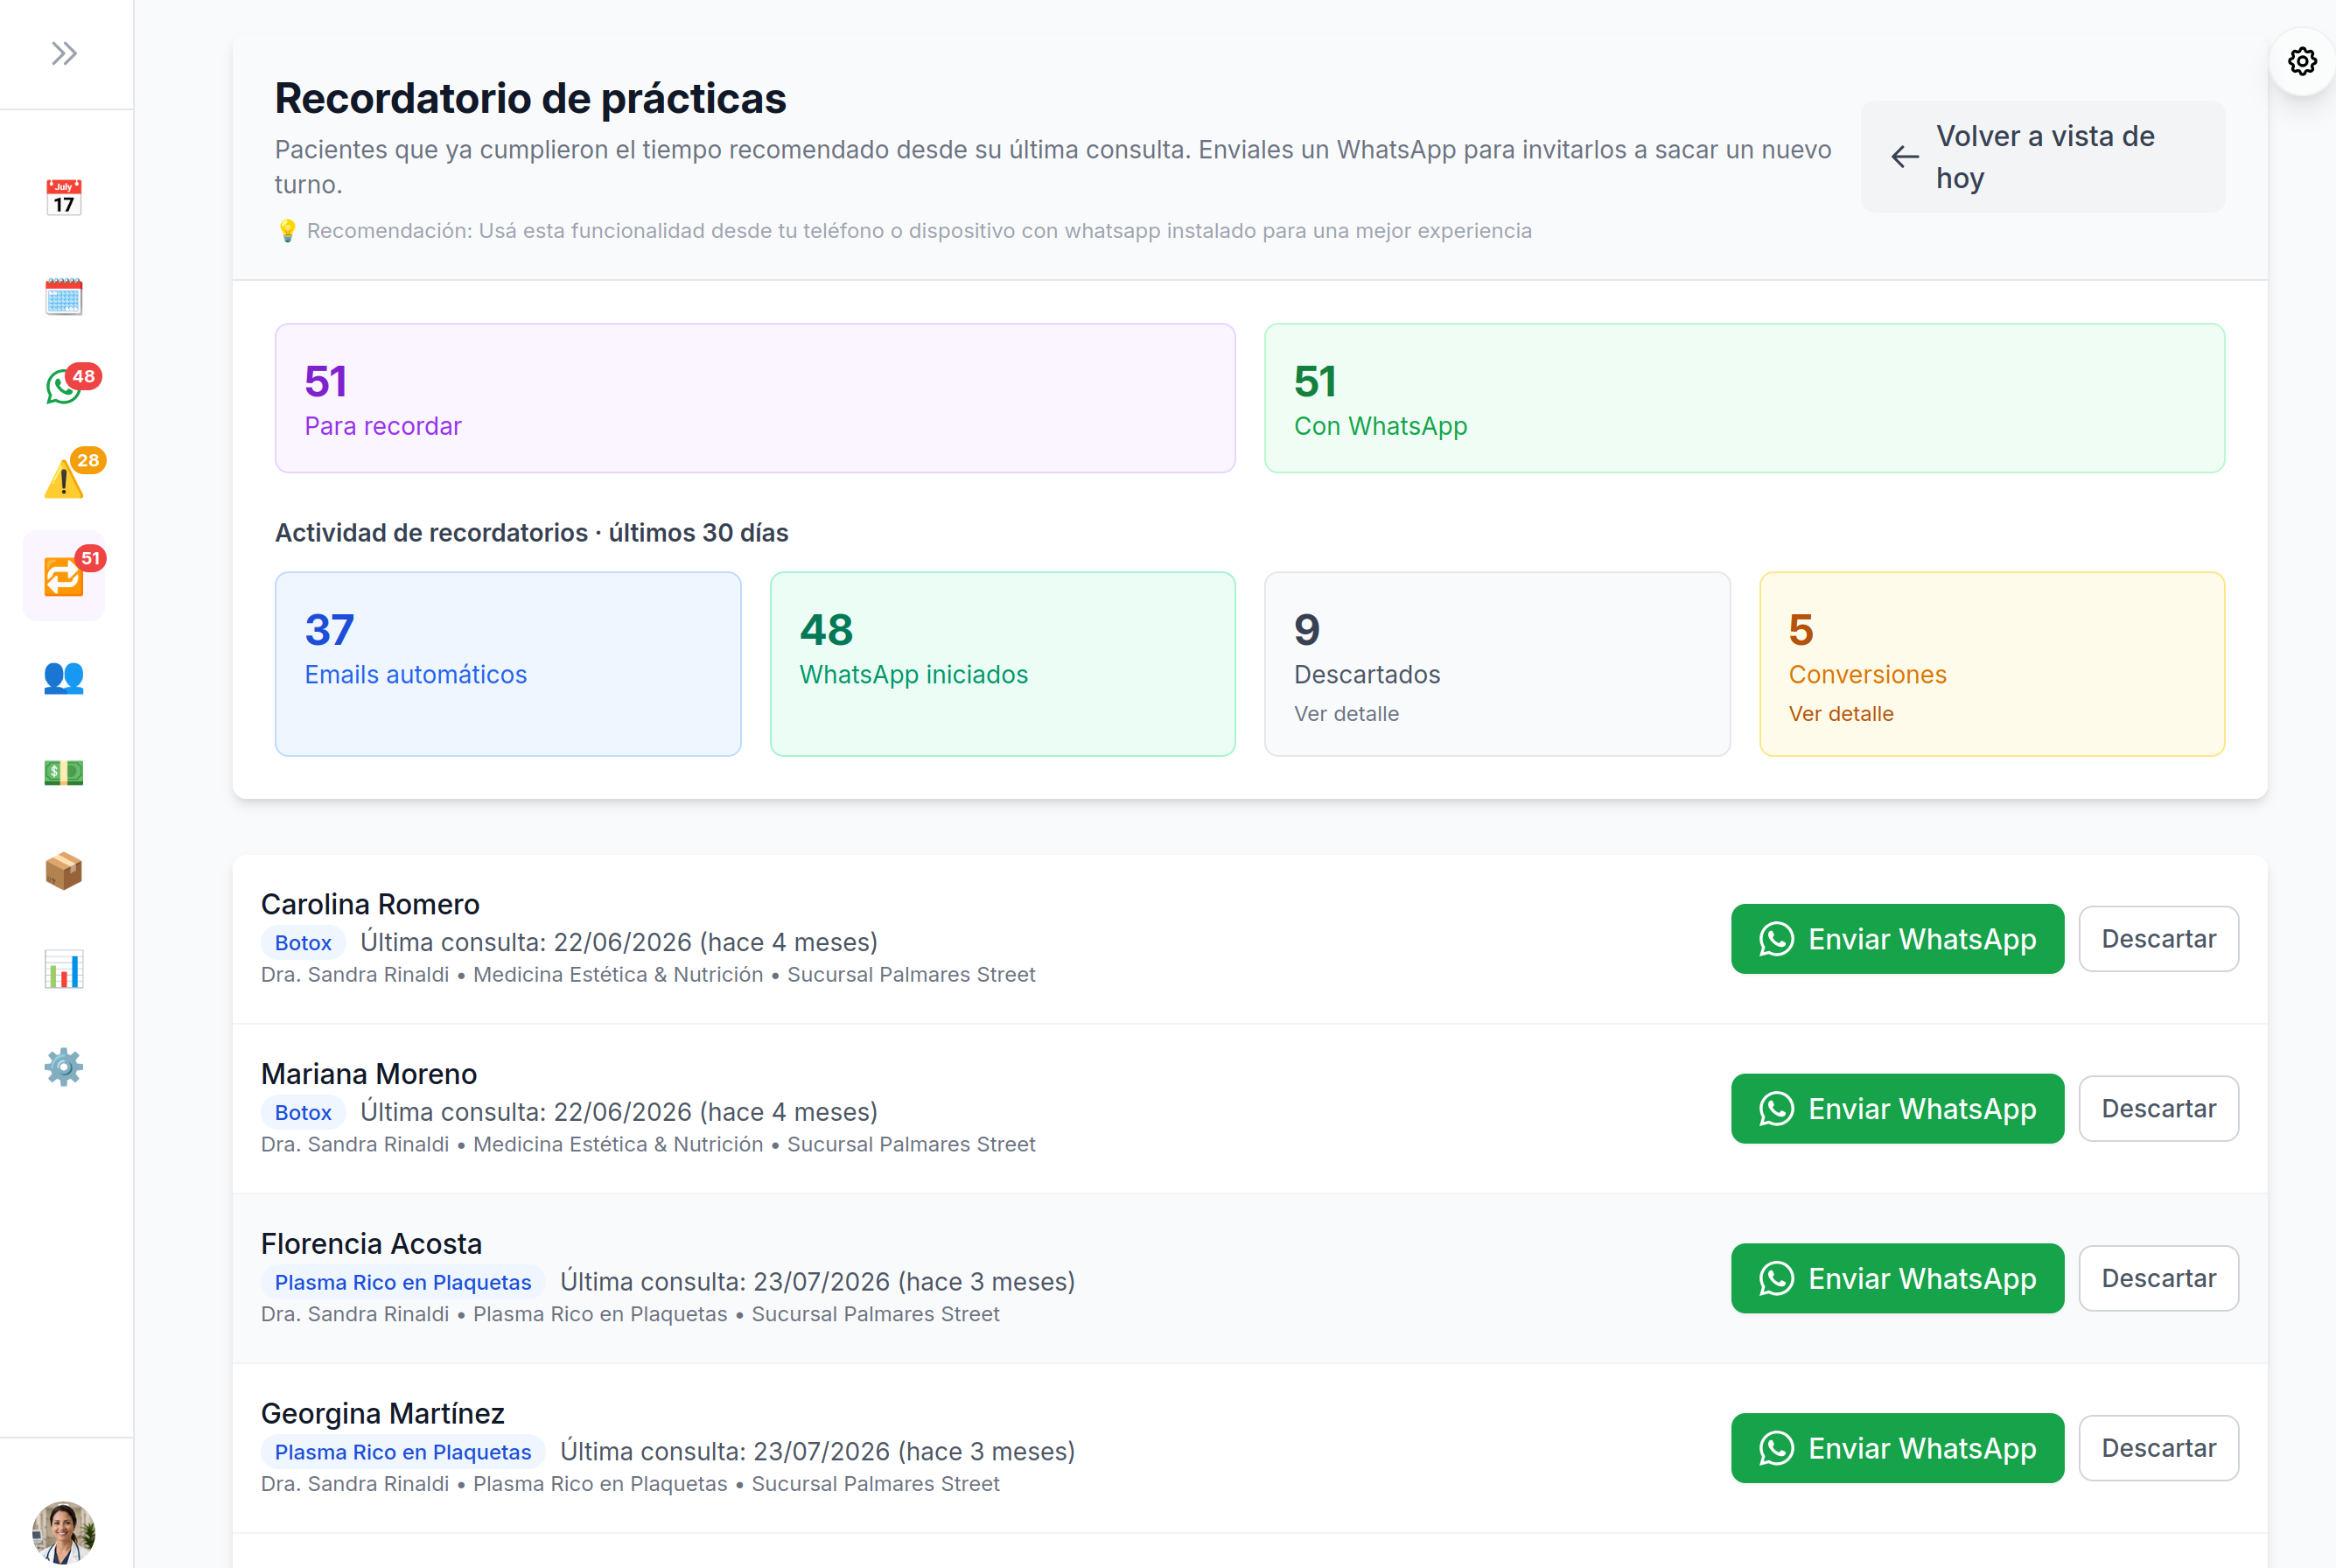Click the lightbulb Recomendación tip icon
This screenshot has width=2336, height=1568.
pos(287,231)
